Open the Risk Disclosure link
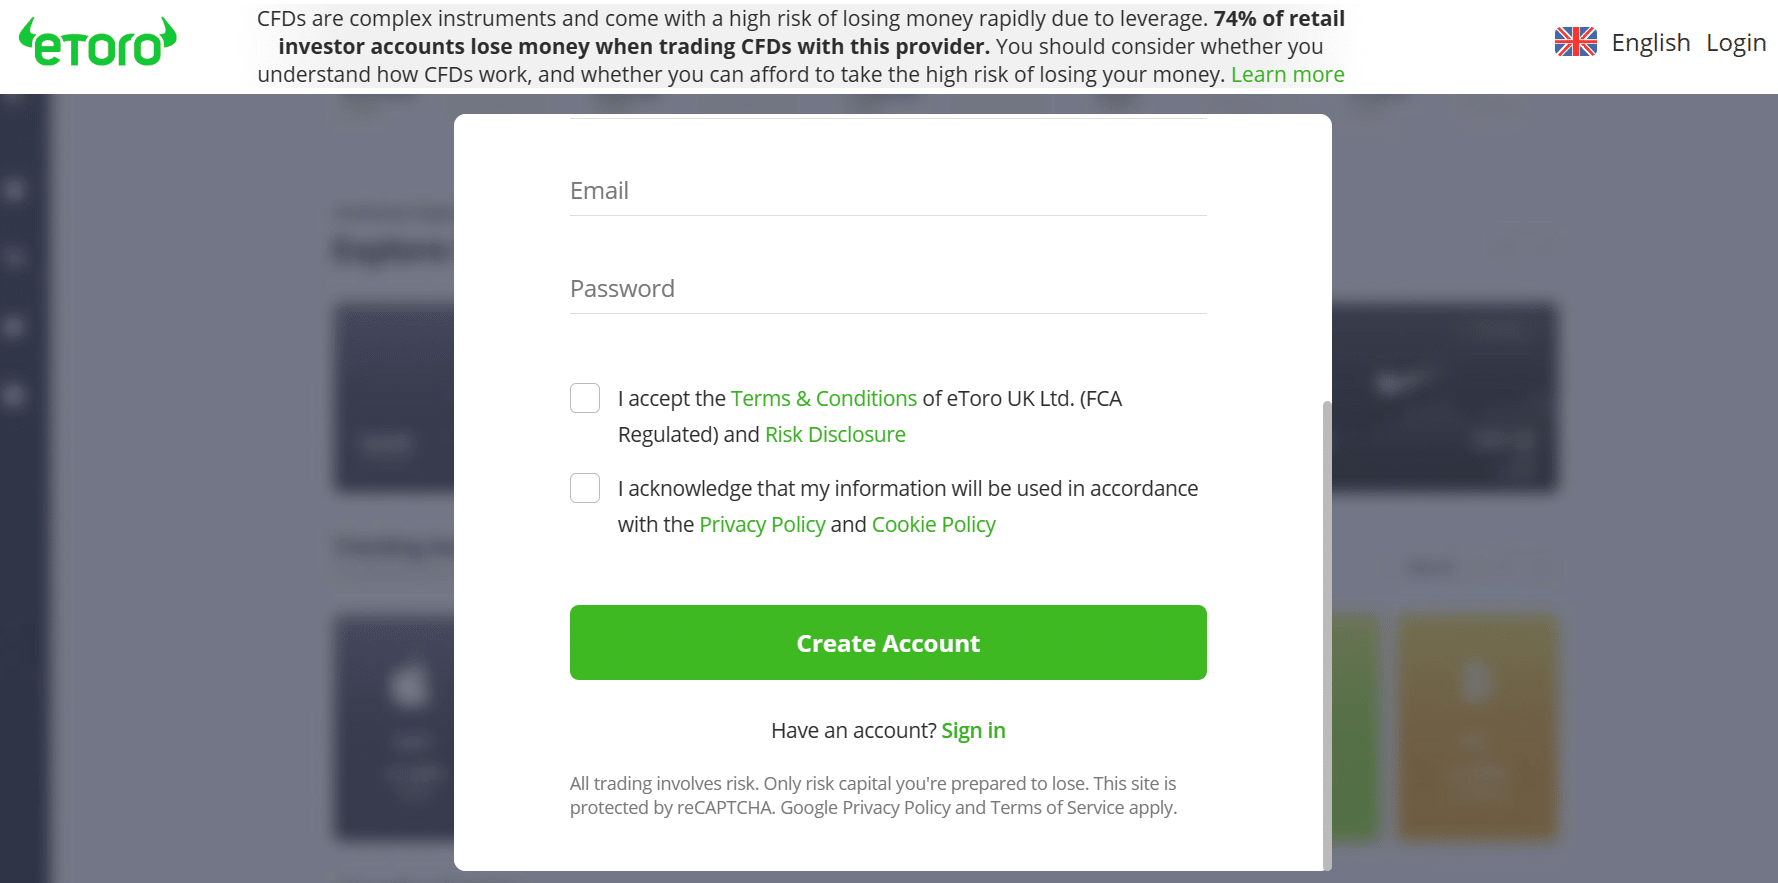Image resolution: width=1778 pixels, height=883 pixels. [835, 434]
